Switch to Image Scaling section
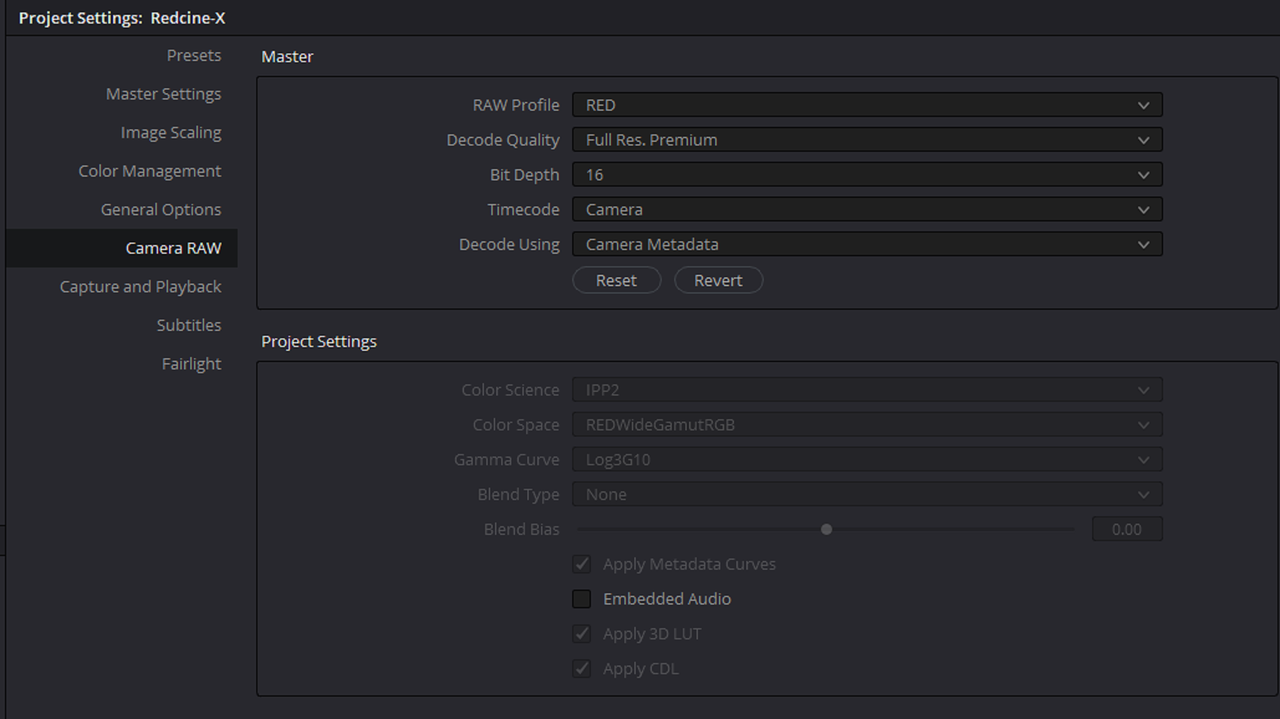 pos(171,132)
